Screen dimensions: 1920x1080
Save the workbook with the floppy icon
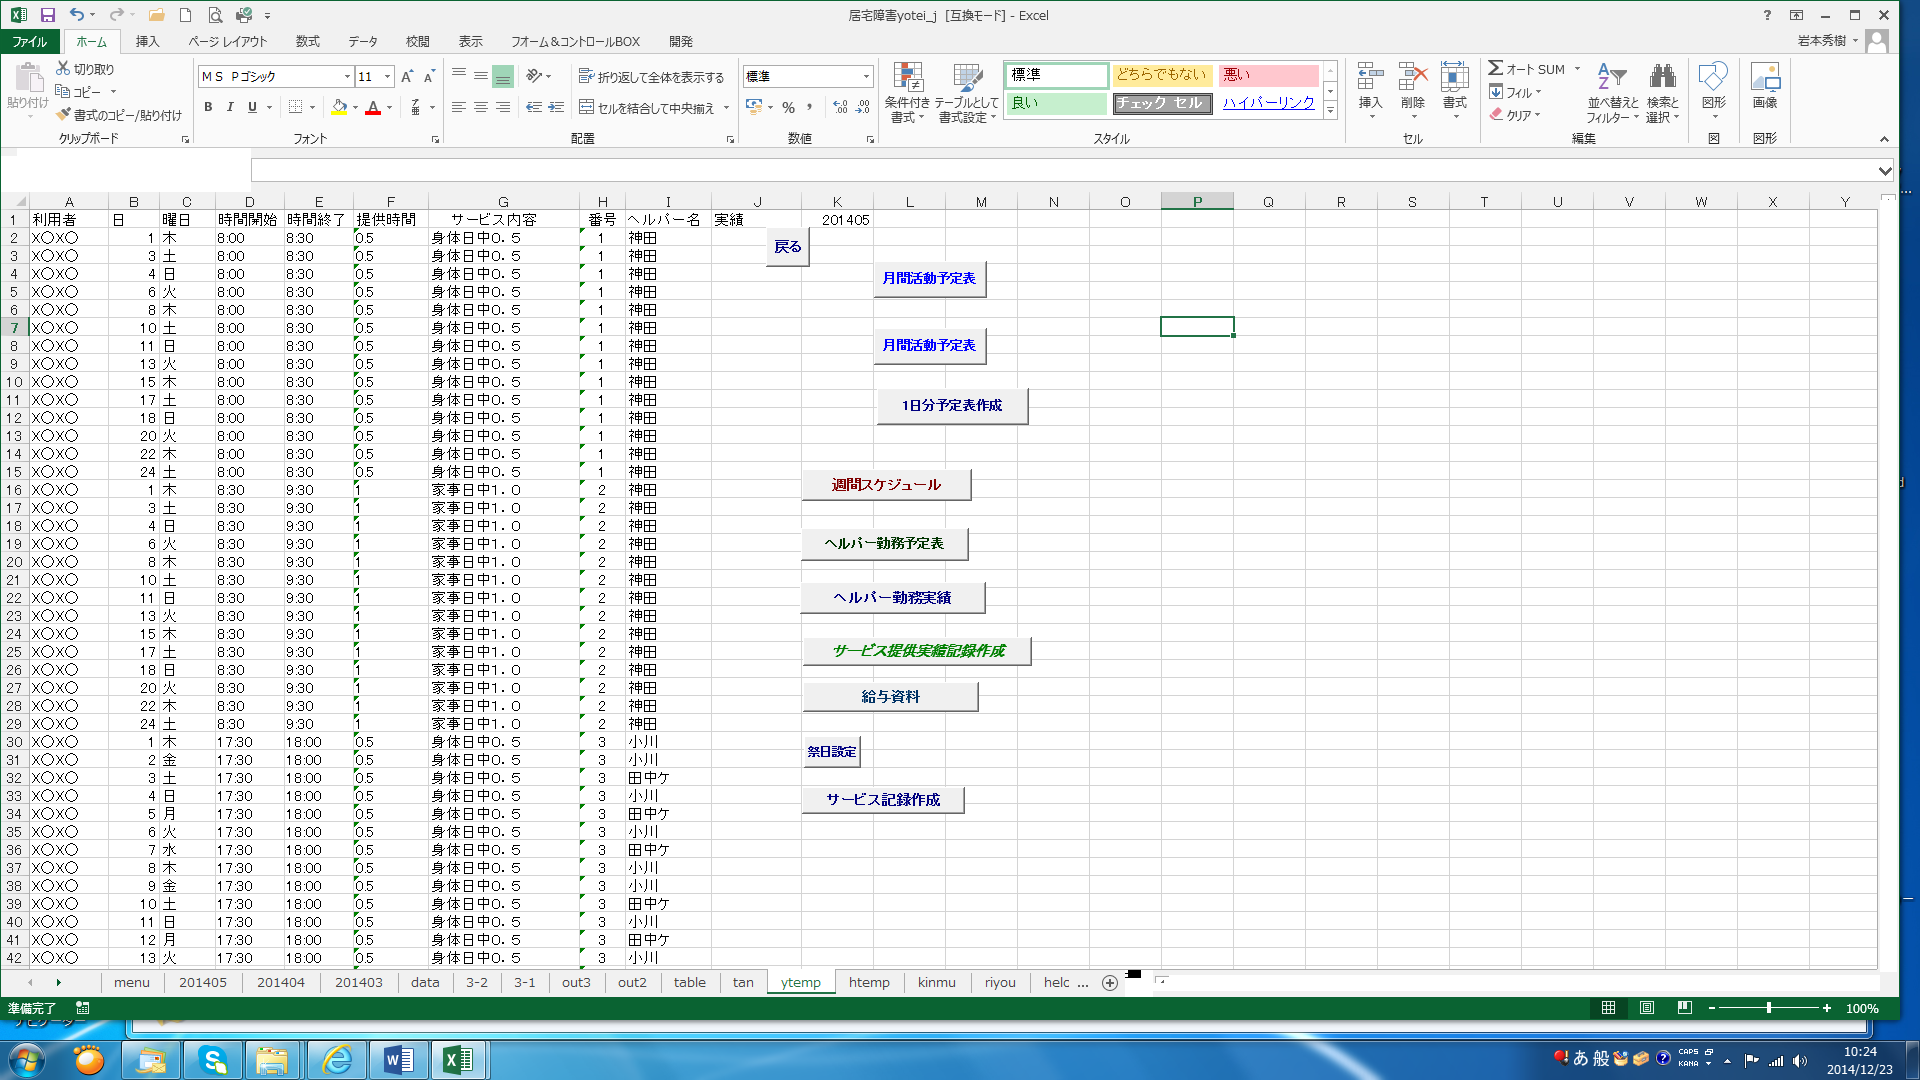(x=47, y=15)
